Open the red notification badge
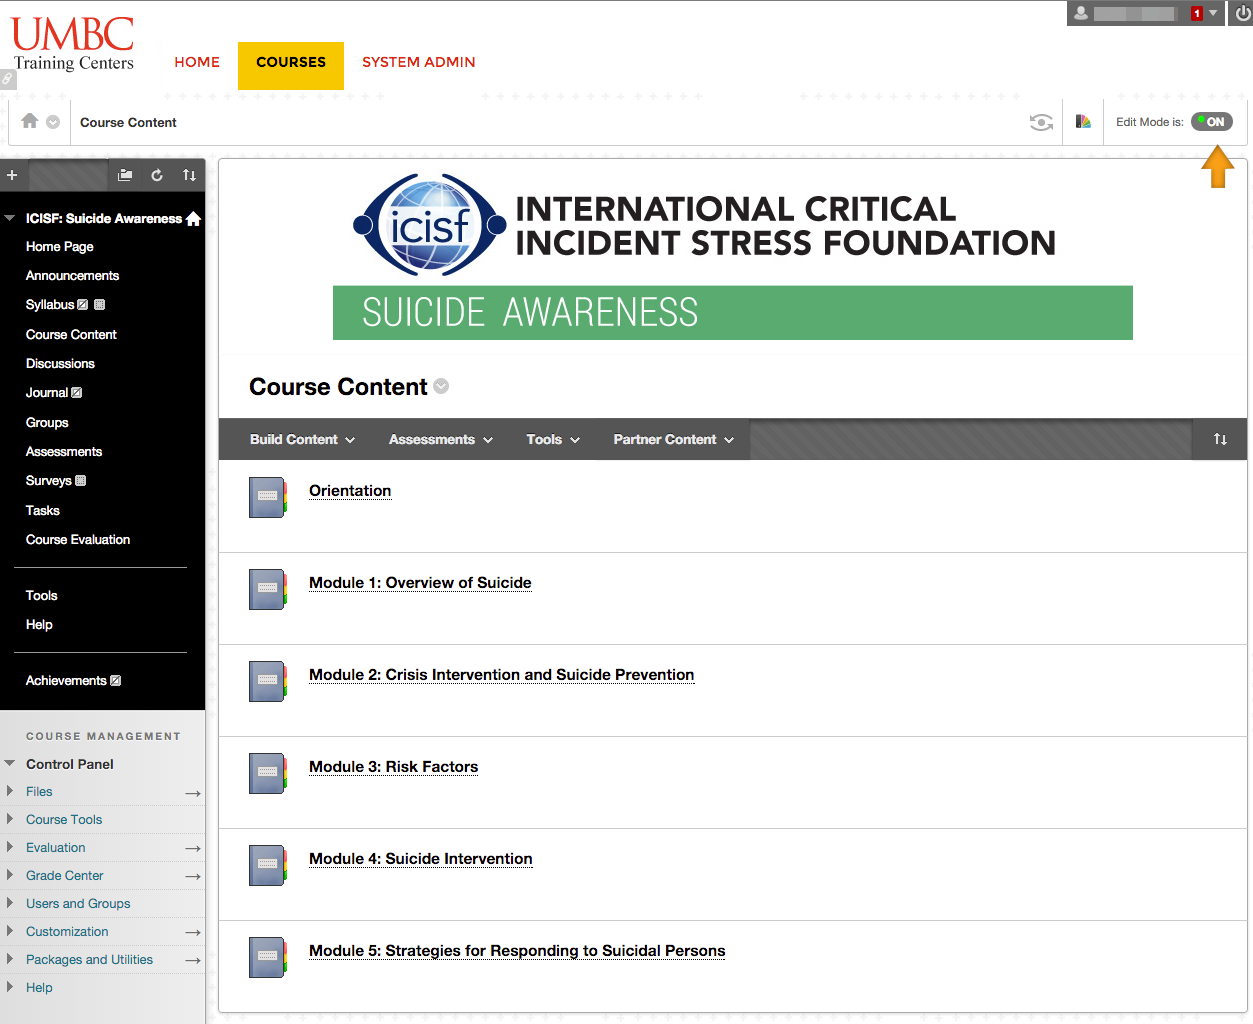1253x1024 pixels. click(x=1197, y=14)
